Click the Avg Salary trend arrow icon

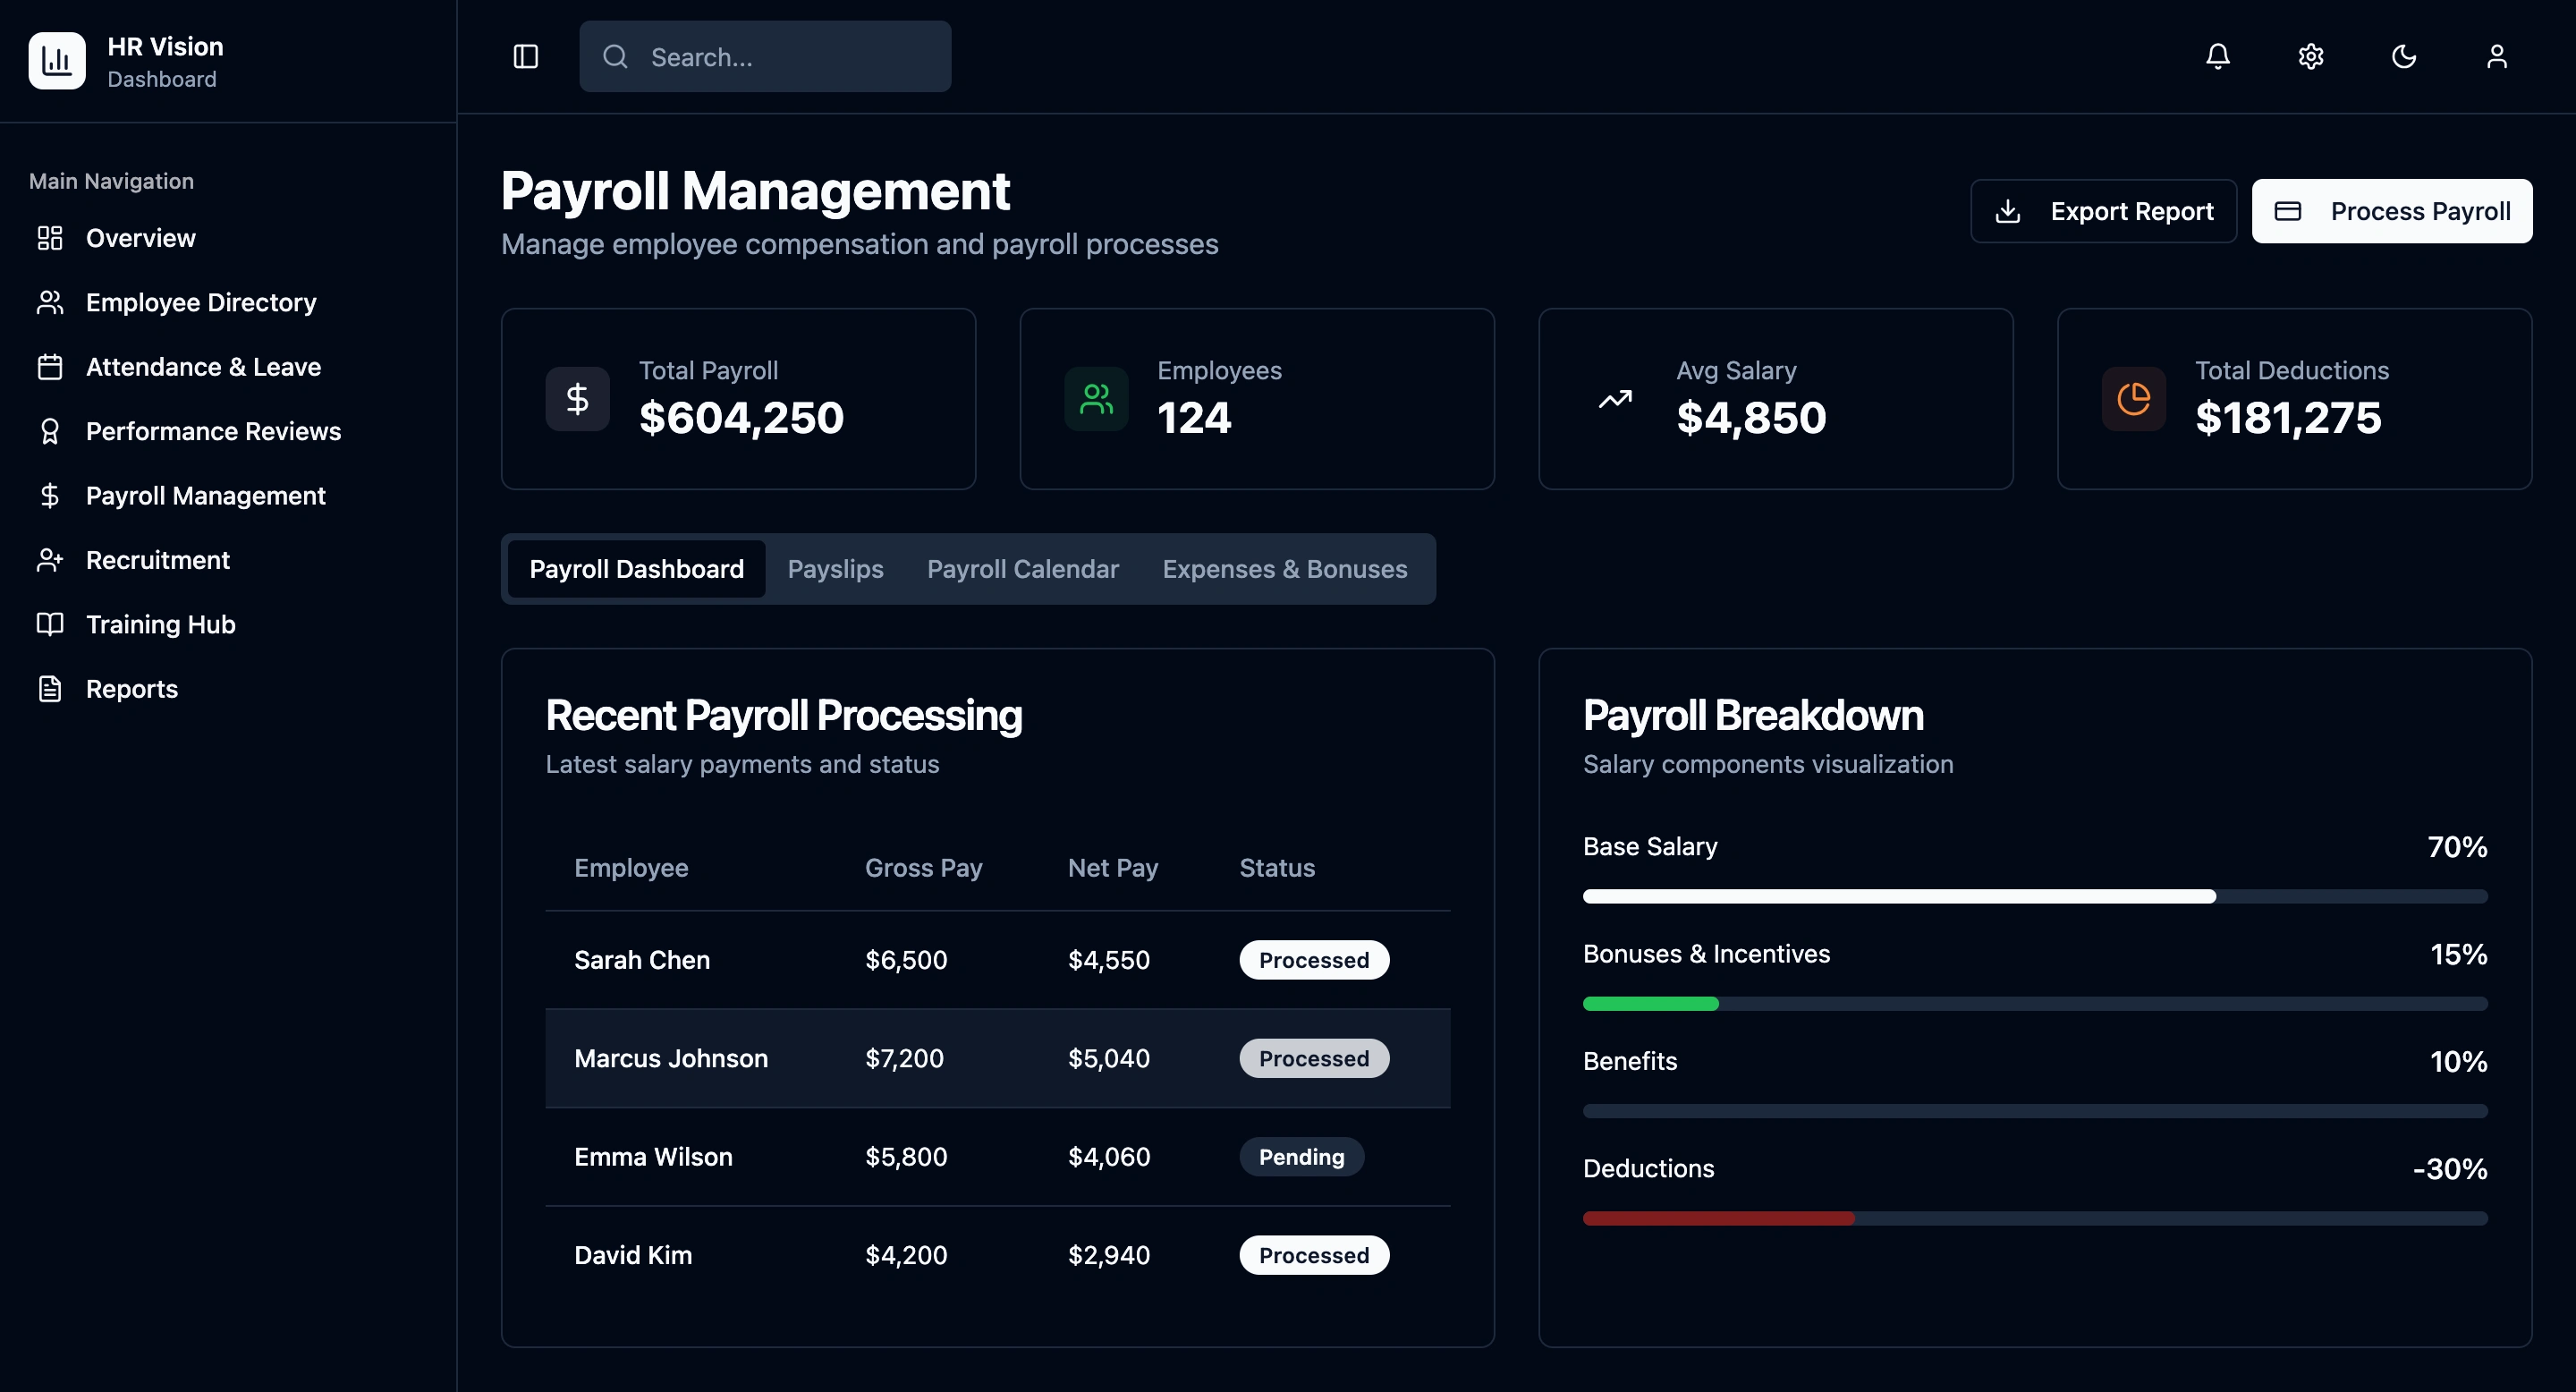coord(1614,399)
